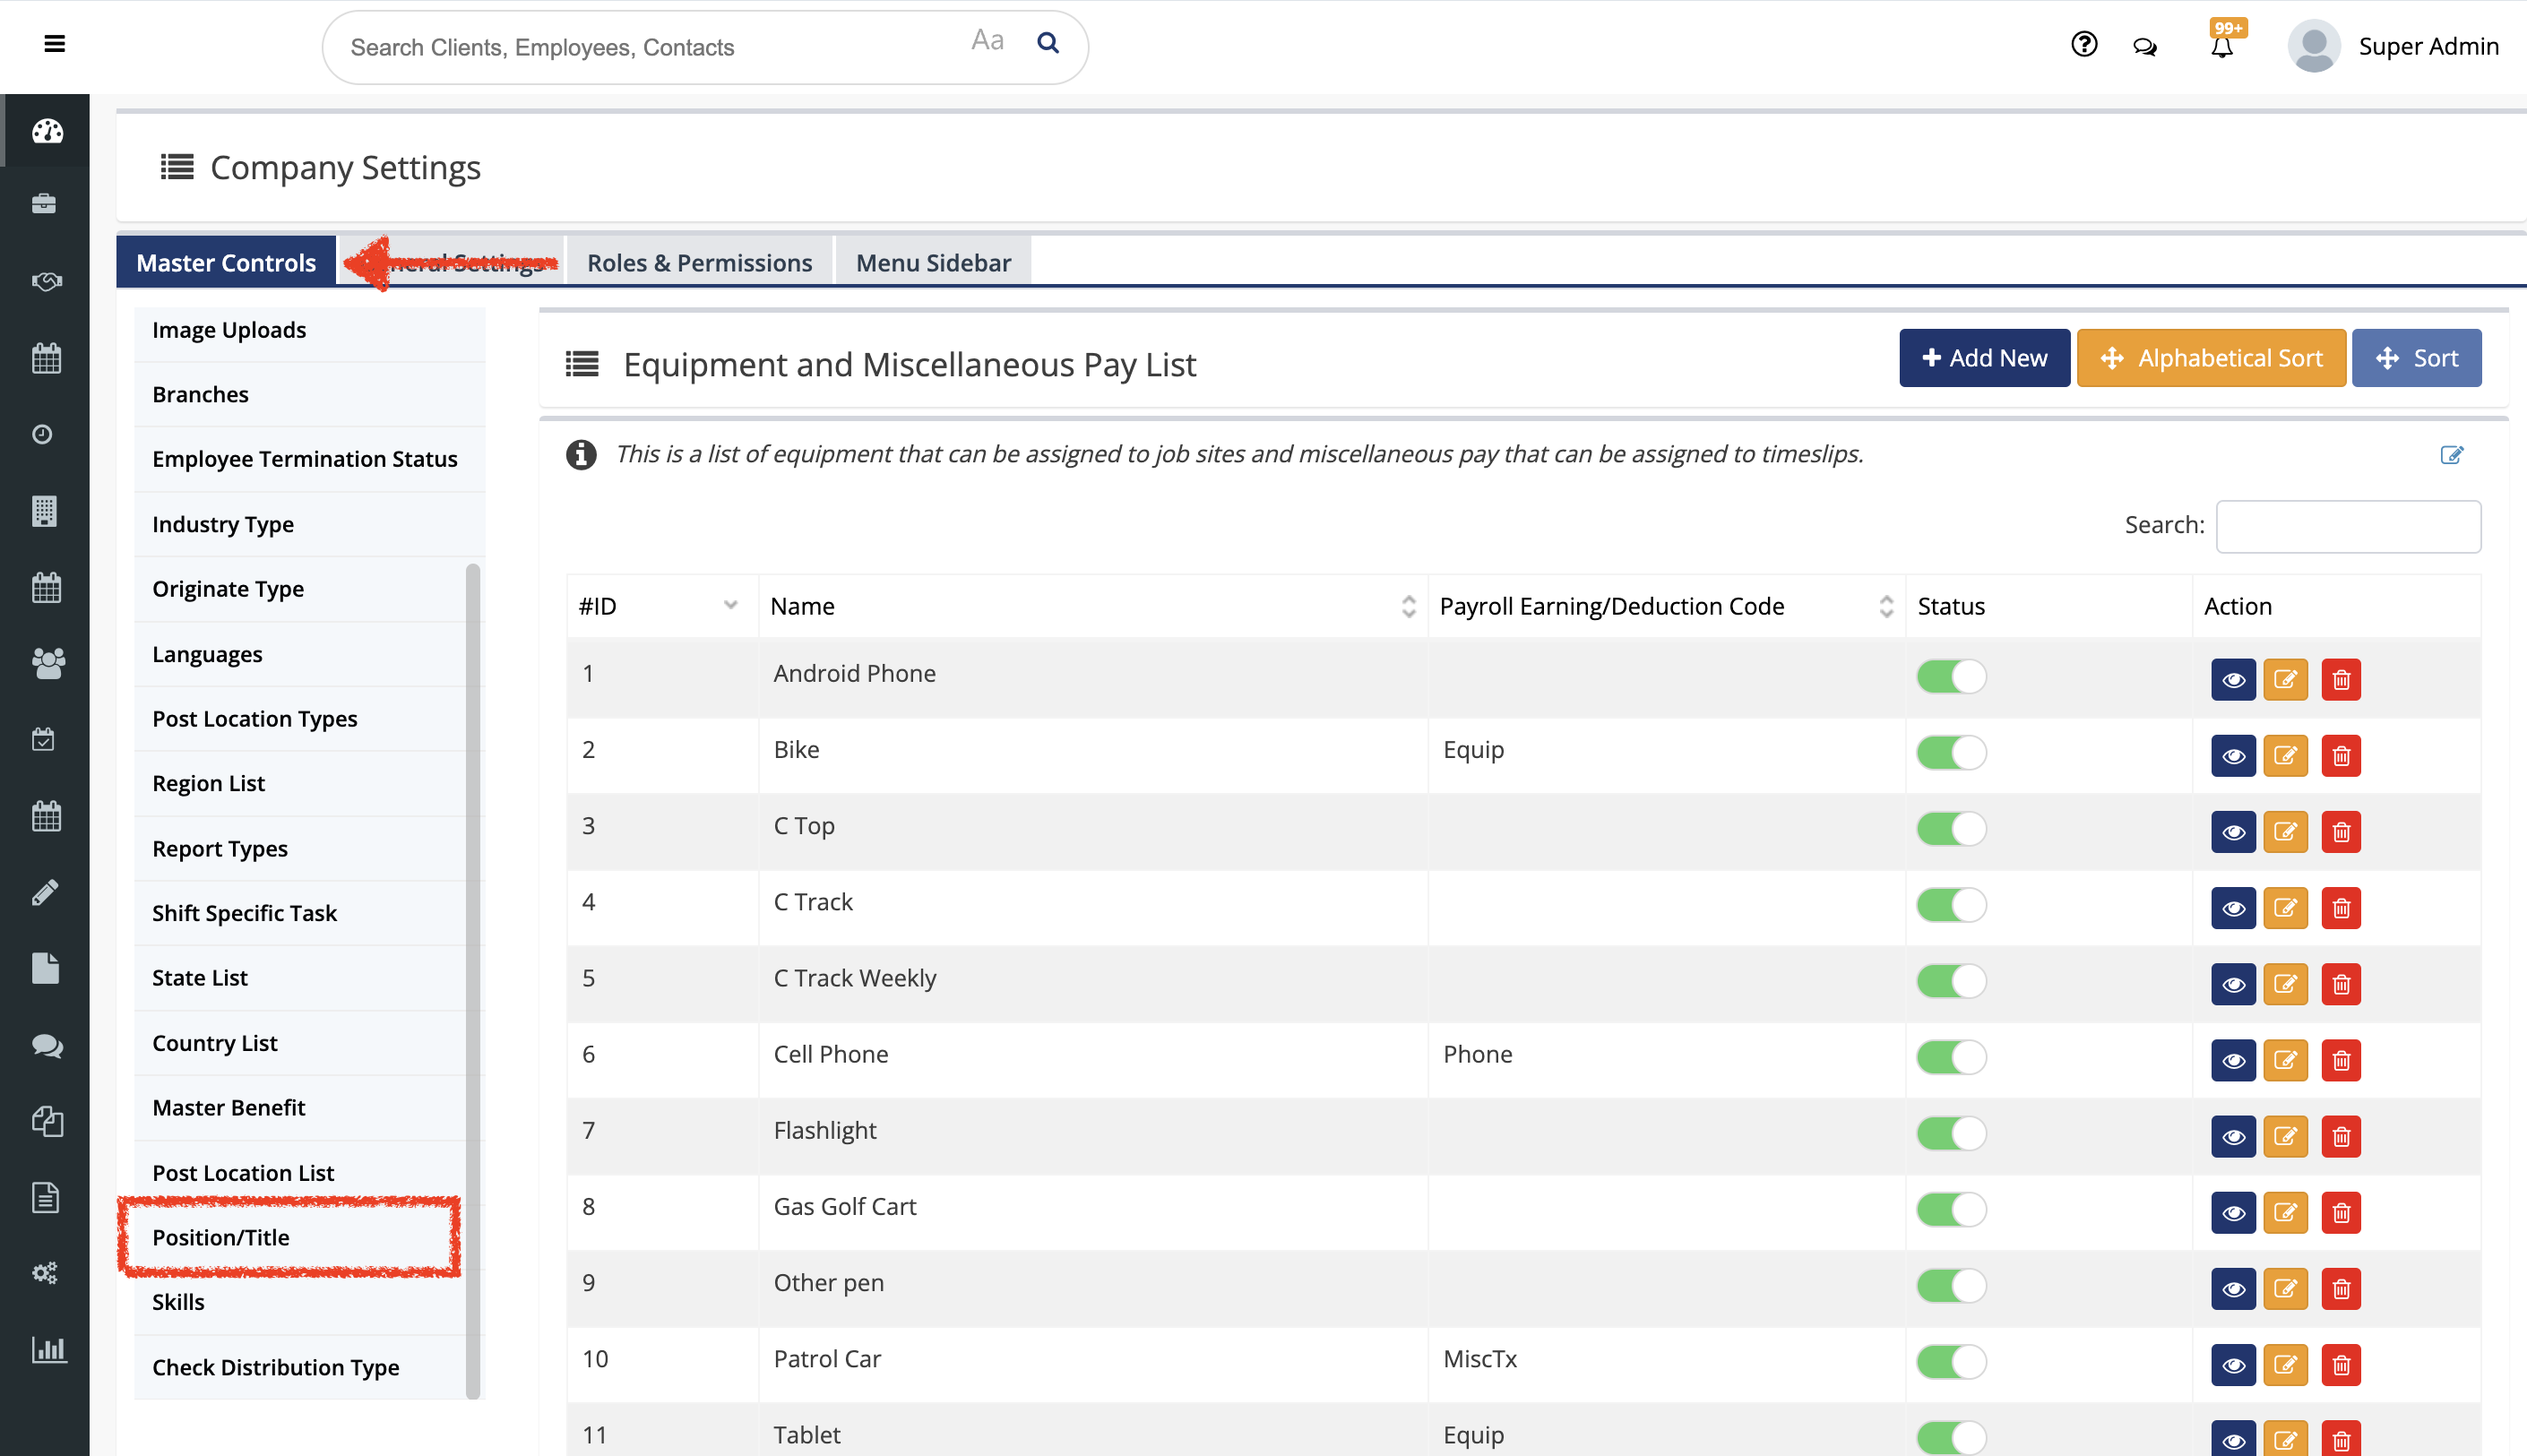Open the help question mark icon
The image size is (2527, 1456).
pyautogui.click(x=2084, y=44)
